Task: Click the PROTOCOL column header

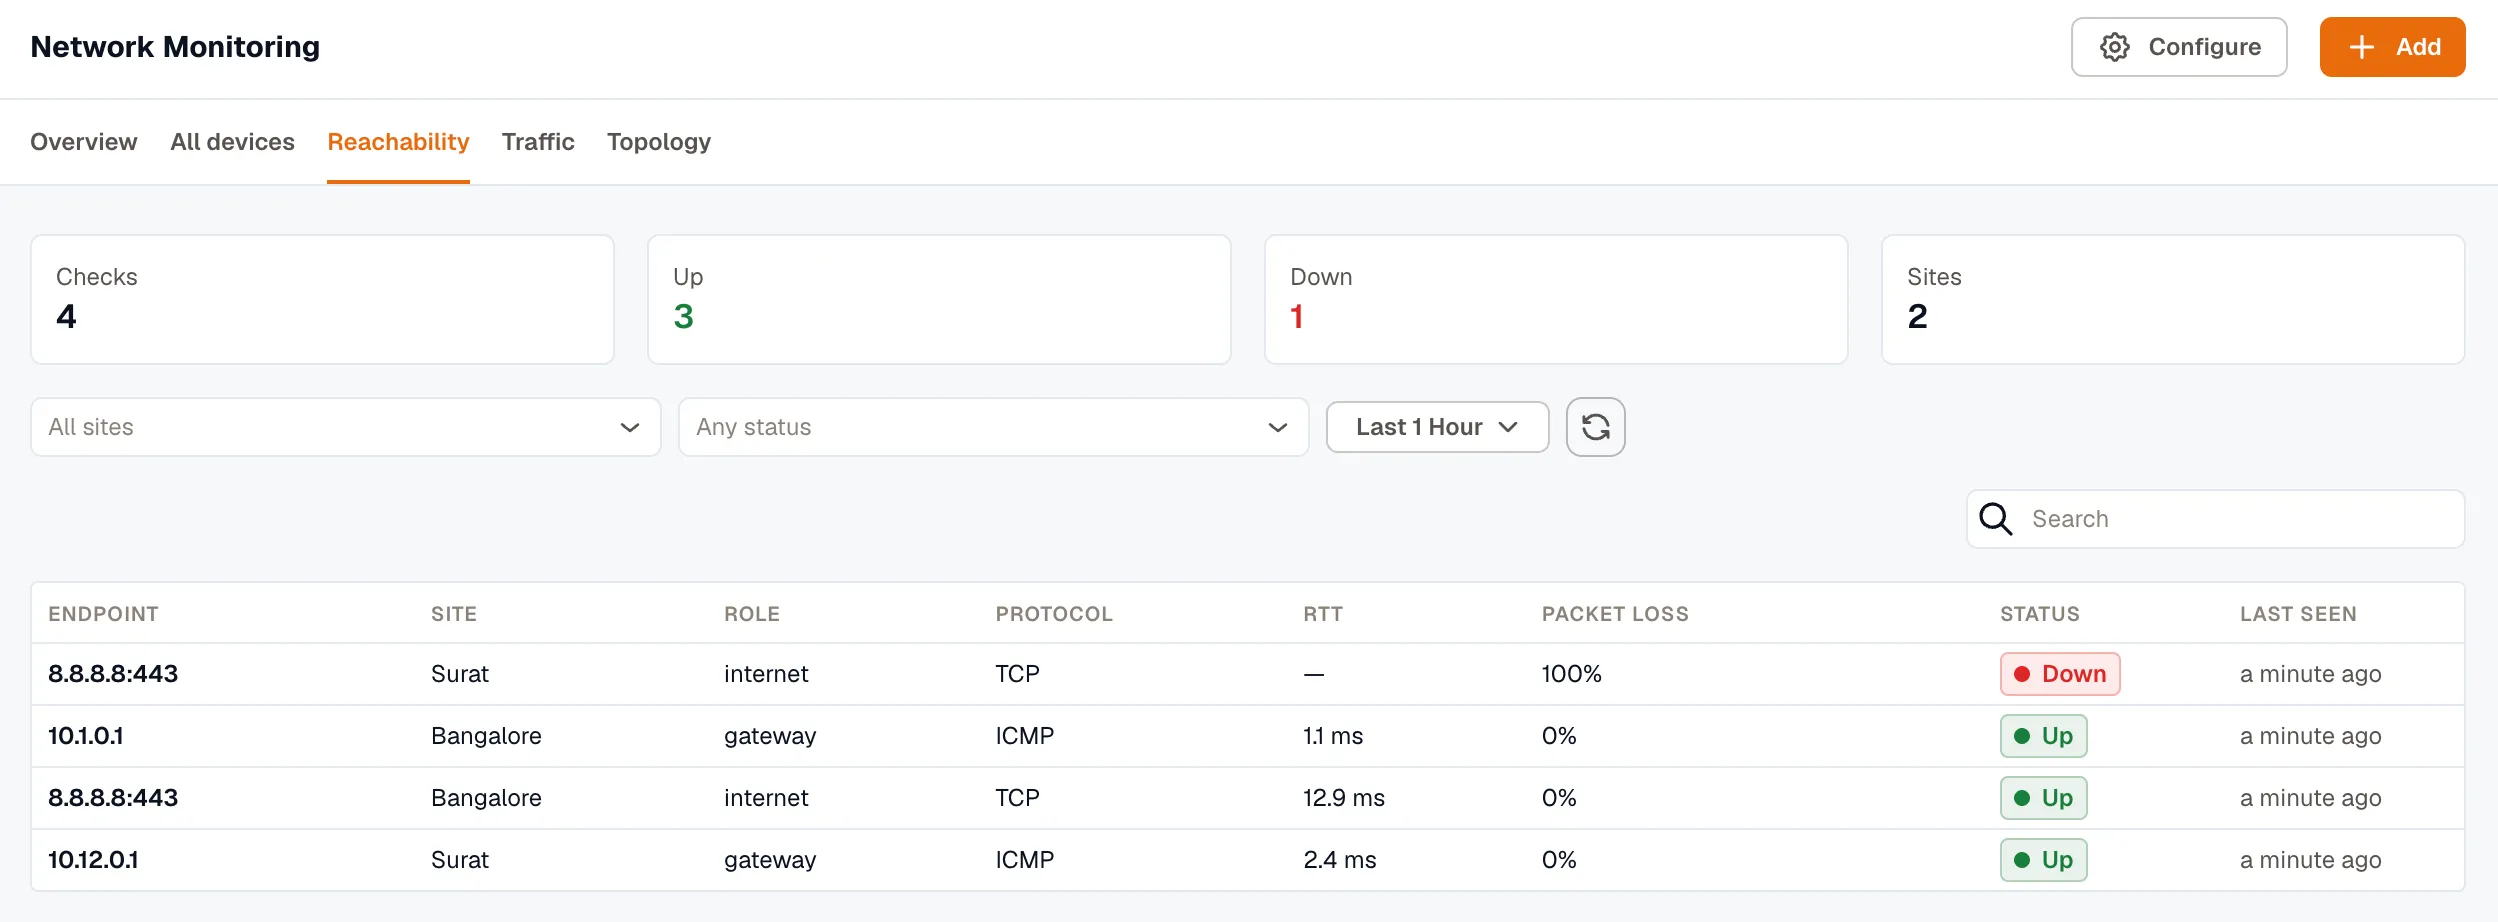Action: click(1054, 614)
